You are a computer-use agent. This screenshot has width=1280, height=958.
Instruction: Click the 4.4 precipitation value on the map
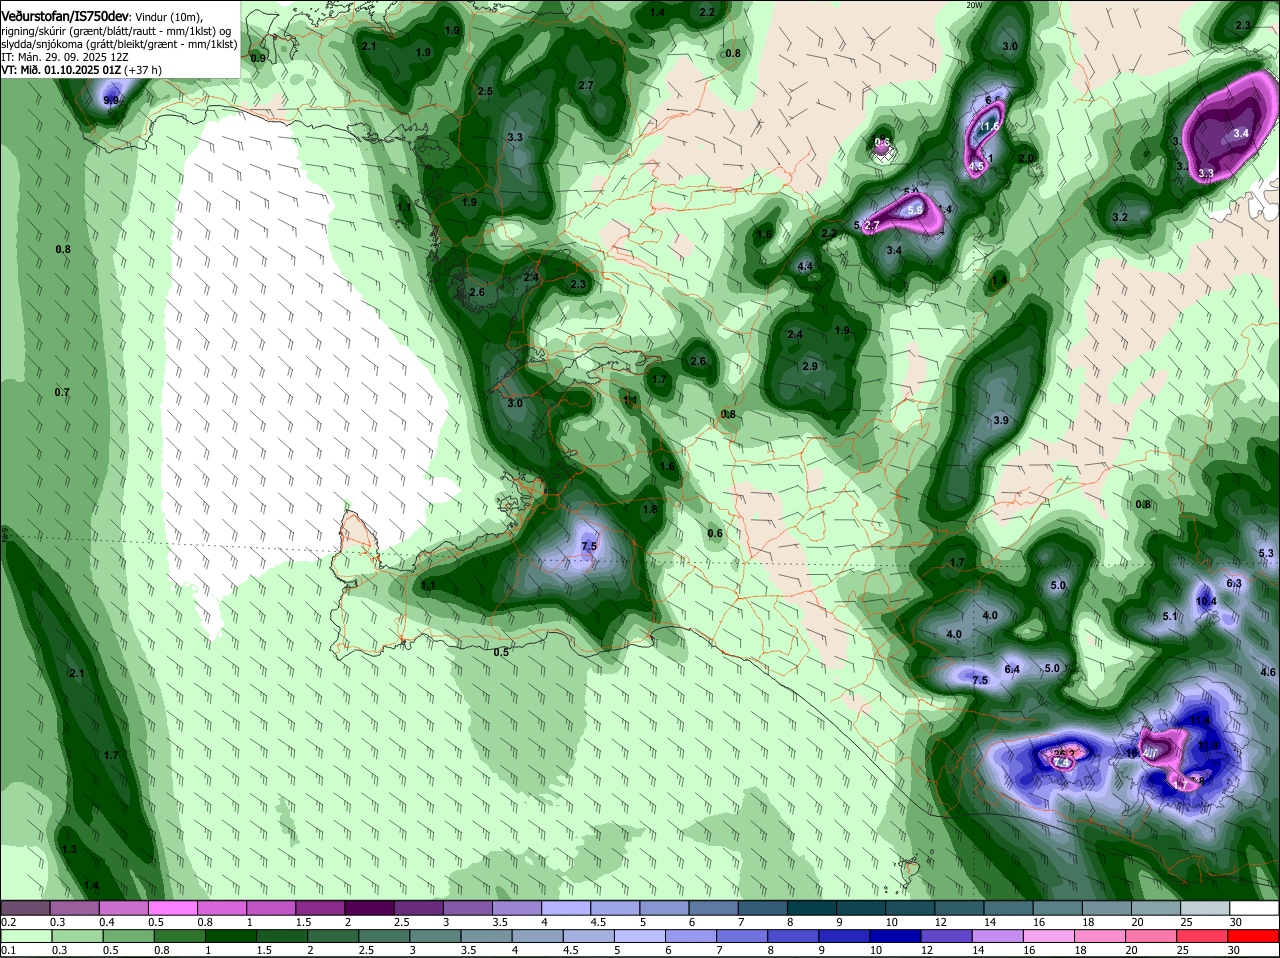[x=804, y=267]
